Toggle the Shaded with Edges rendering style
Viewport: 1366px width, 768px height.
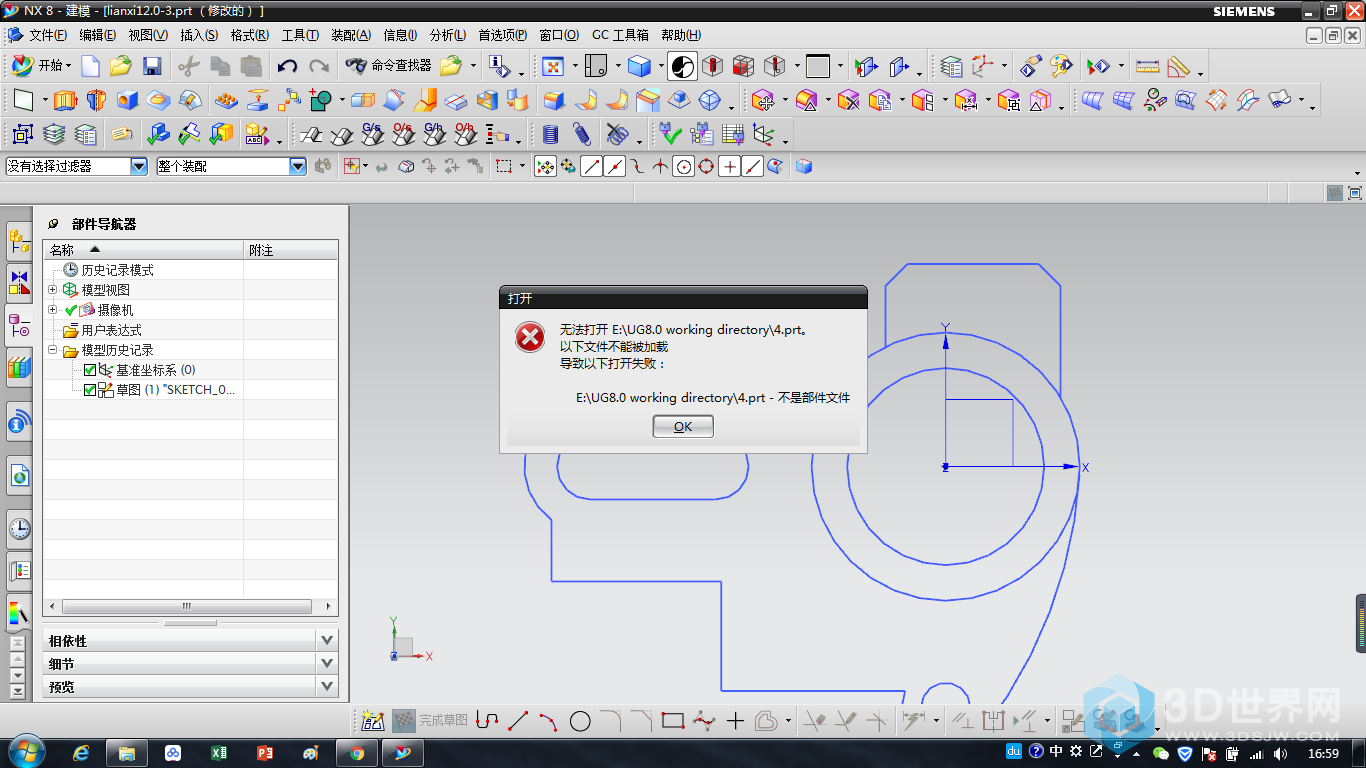(x=639, y=66)
